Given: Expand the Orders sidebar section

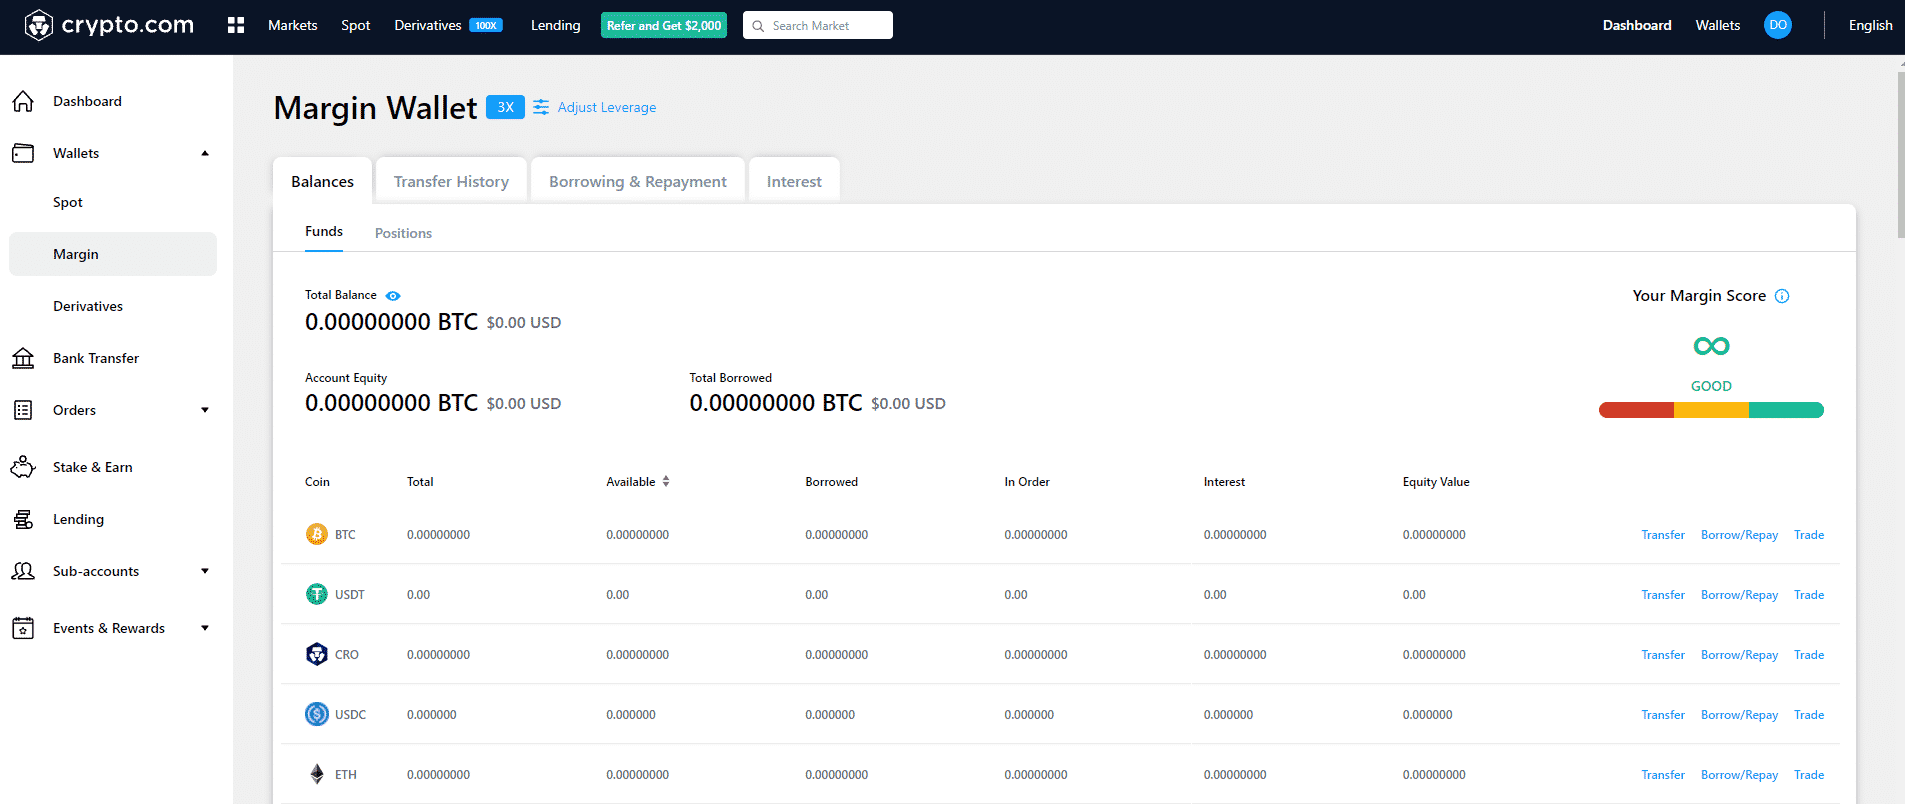Looking at the screenshot, I should tap(205, 410).
